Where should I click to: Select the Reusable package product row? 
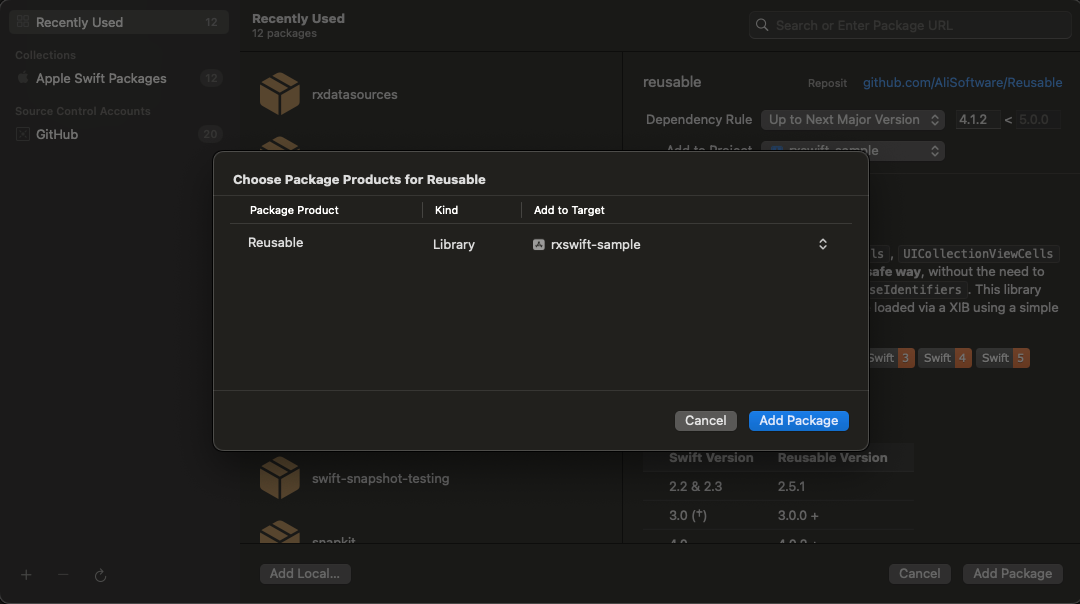(276, 243)
